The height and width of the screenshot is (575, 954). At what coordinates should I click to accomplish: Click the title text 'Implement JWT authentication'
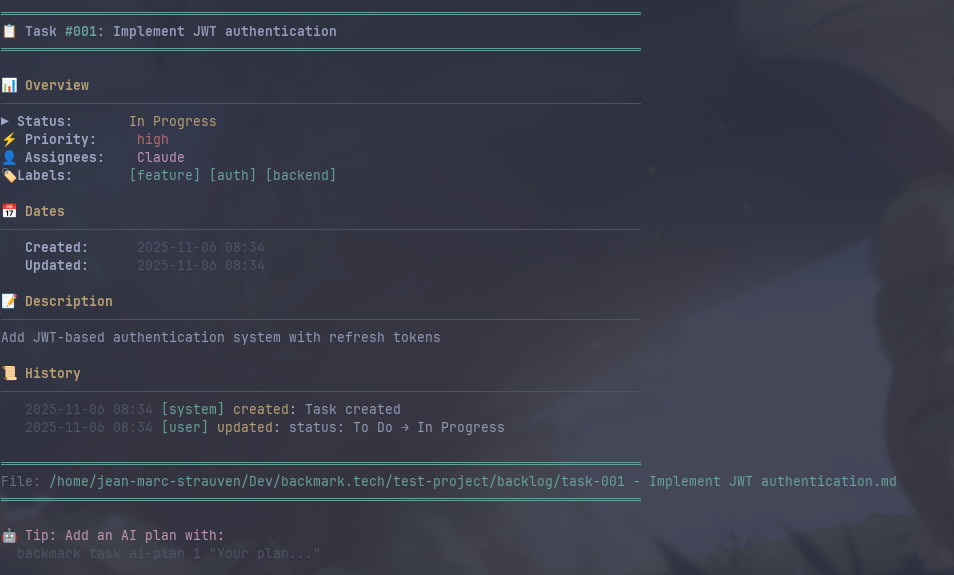tap(225, 31)
